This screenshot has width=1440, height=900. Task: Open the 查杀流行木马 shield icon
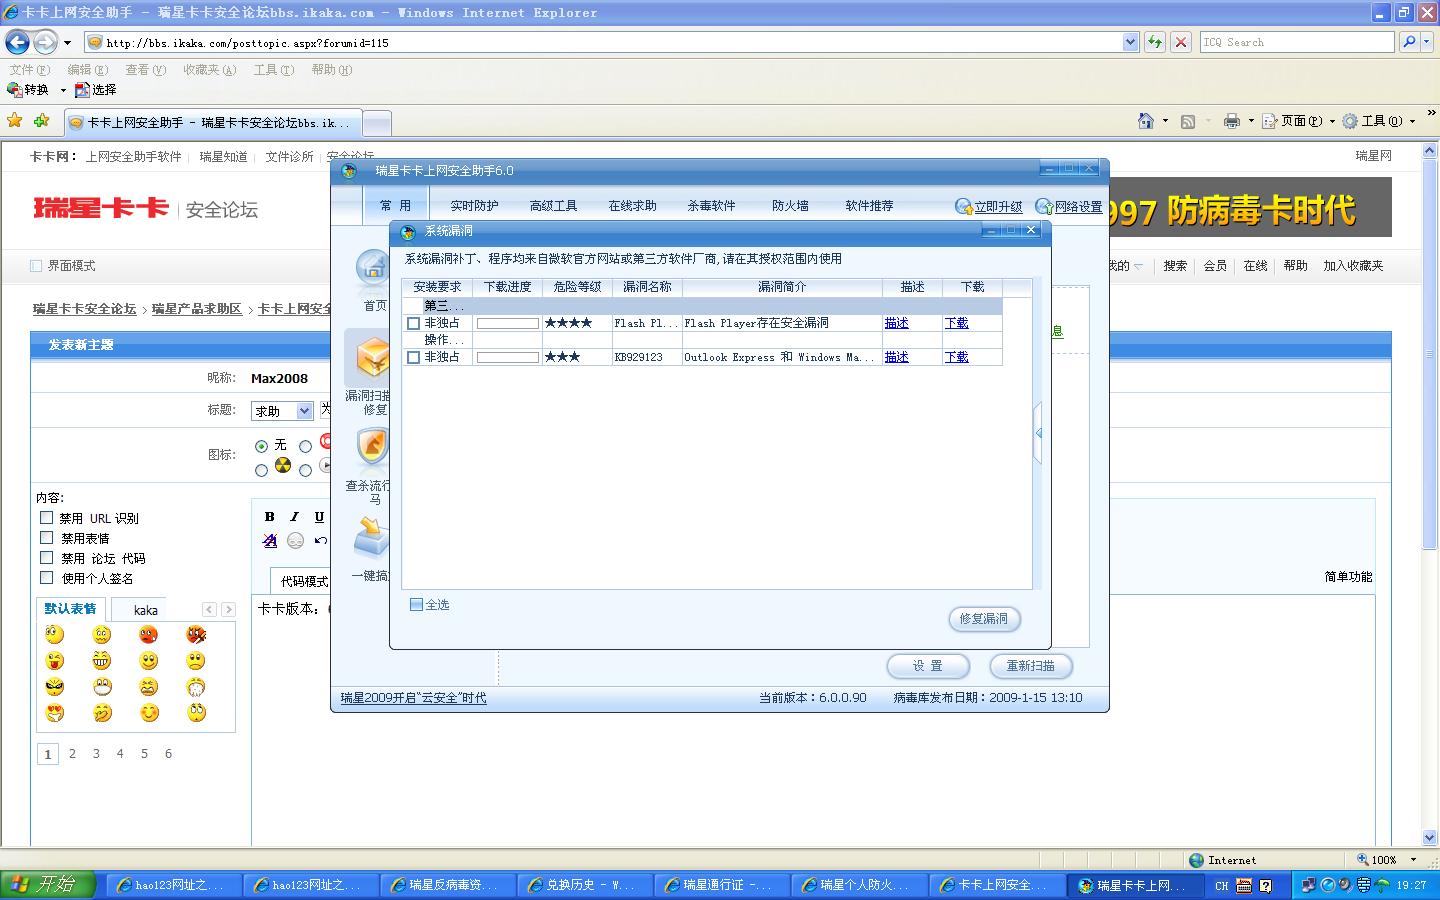[x=372, y=447]
